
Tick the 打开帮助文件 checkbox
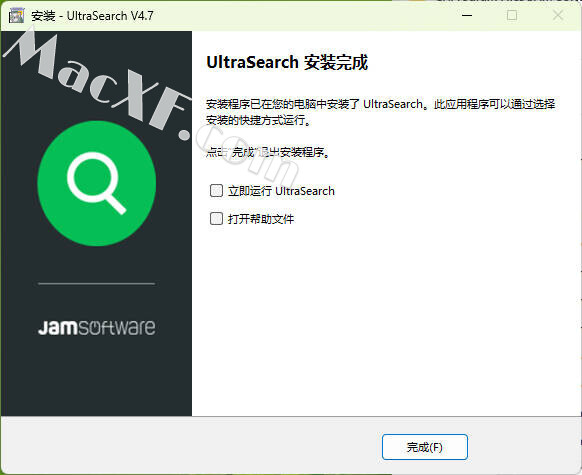click(216, 219)
